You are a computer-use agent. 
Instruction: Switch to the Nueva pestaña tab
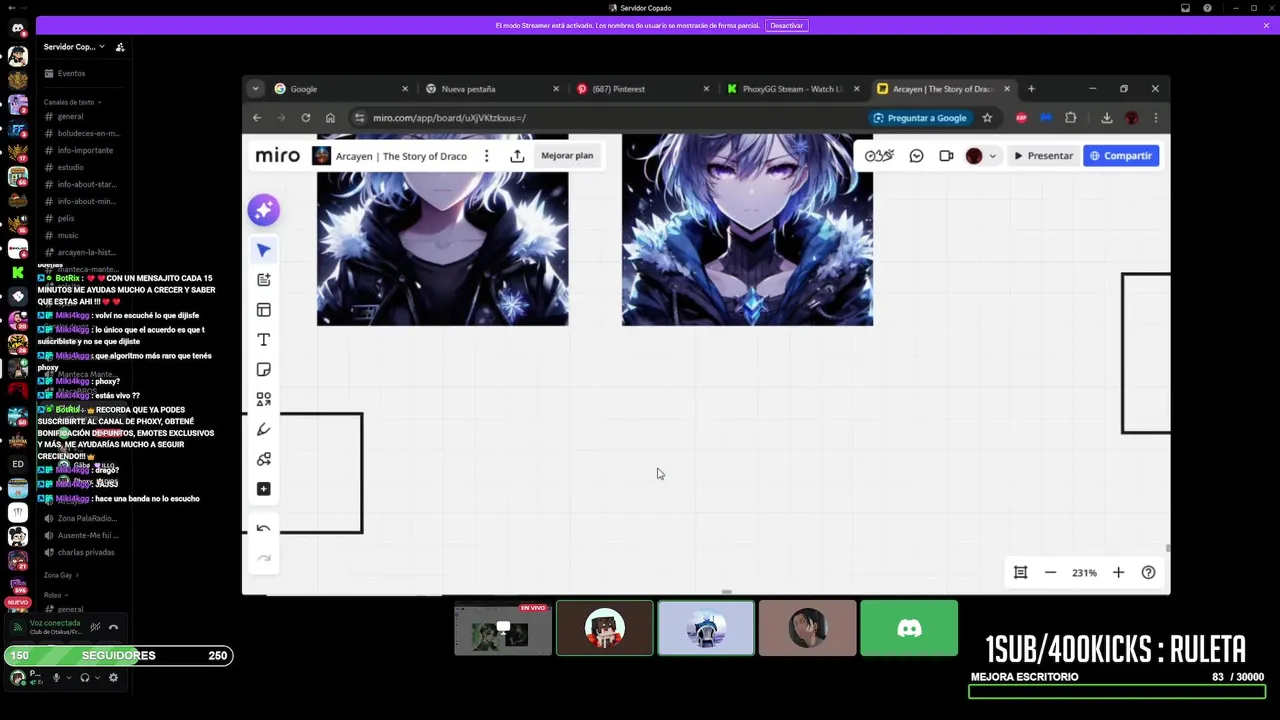(490, 89)
